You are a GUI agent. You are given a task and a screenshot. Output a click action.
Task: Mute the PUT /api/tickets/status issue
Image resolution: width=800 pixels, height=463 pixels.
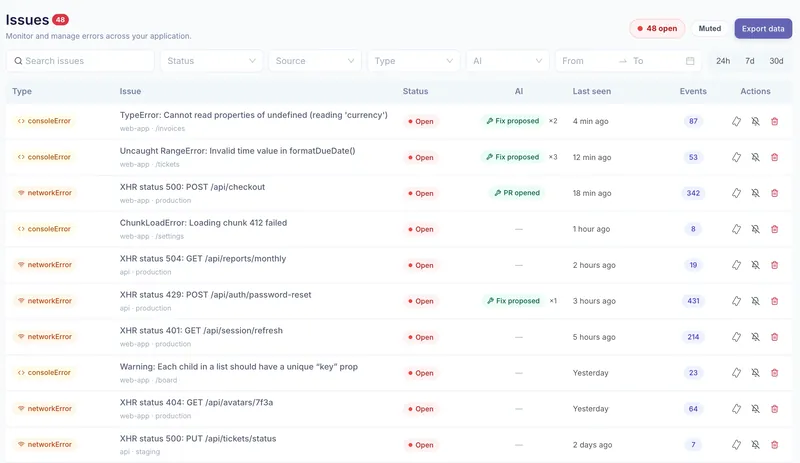(x=756, y=445)
